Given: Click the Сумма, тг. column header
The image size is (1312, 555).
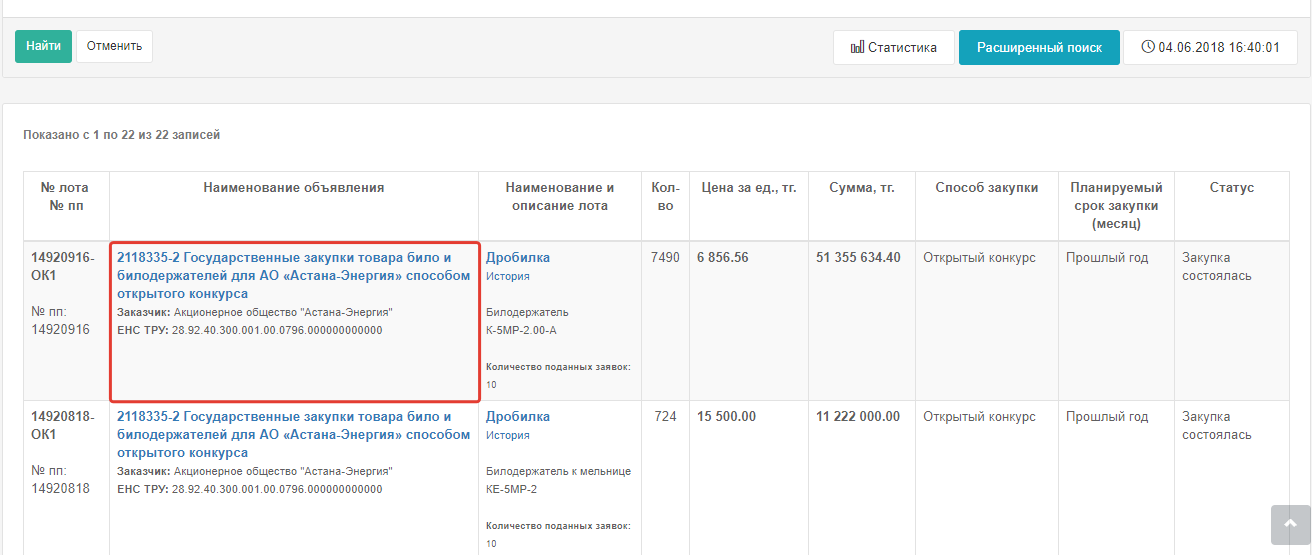Looking at the screenshot, I should click(861, 188).
